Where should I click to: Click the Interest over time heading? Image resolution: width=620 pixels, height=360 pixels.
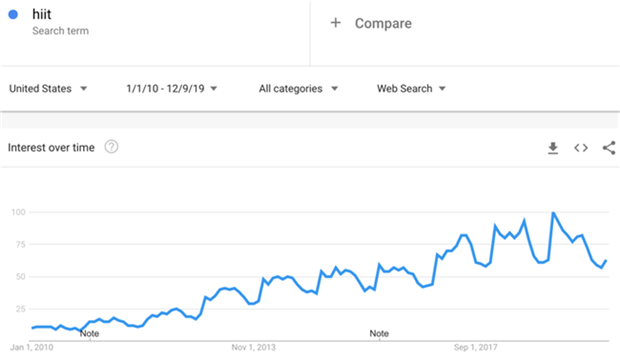pyautogui.click(x=51, y=148)
